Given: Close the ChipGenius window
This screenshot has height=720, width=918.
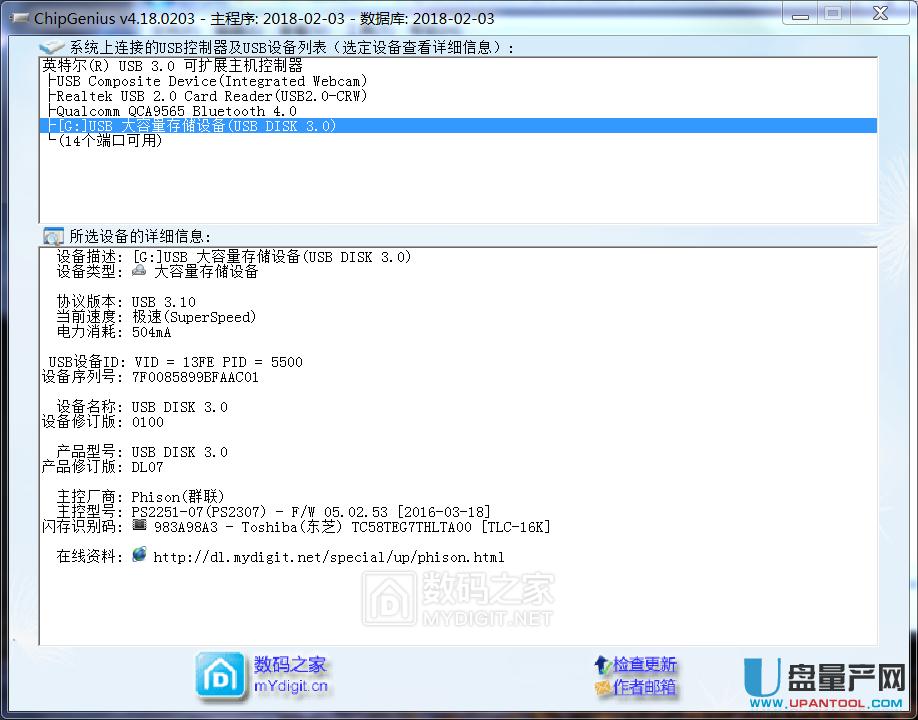Looking at the screenshot, I should [877, 14].
